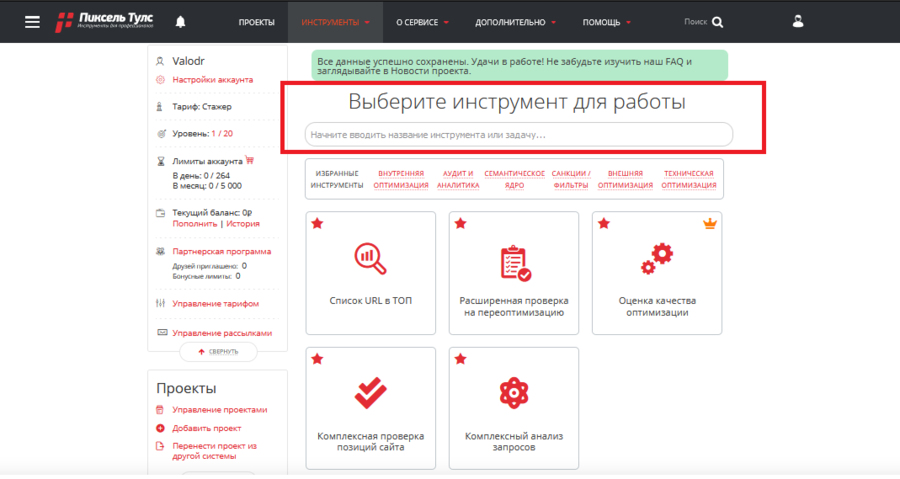Open Комплексный анализ запросов atom icon

(x=514, y=393)
